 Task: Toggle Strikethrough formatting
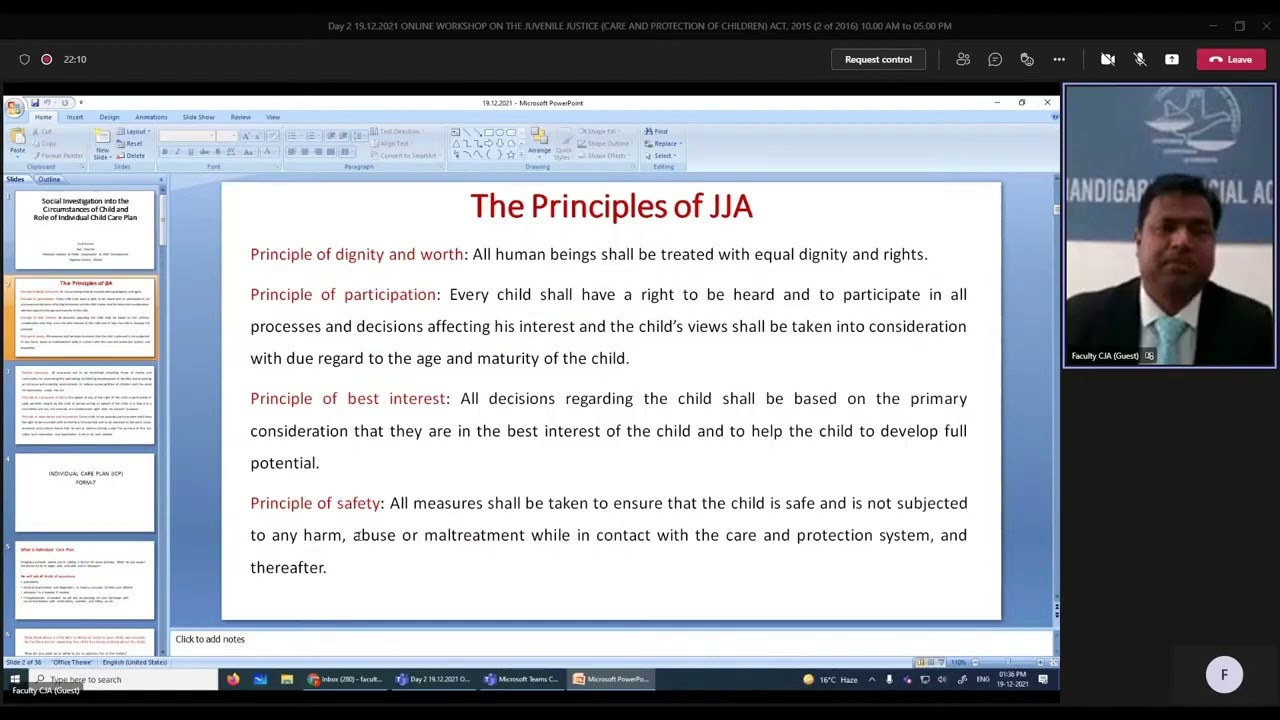pos(204,152)
